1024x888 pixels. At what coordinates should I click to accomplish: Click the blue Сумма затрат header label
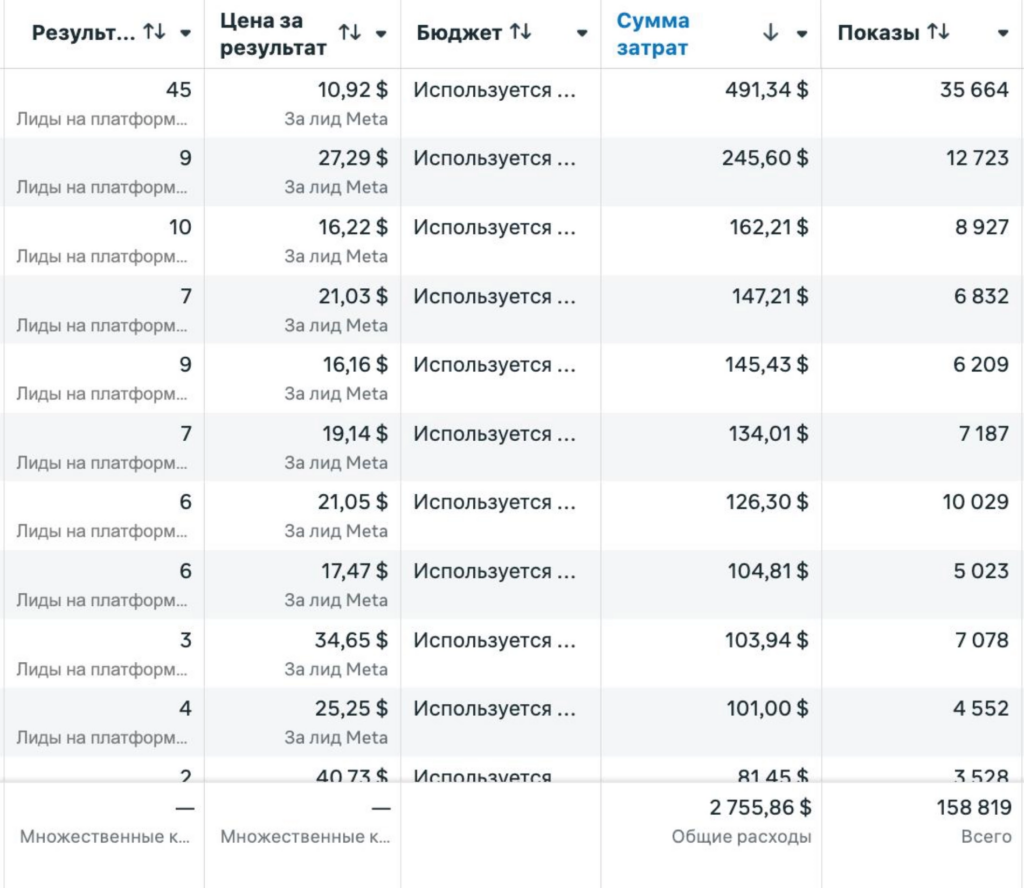coord(653,34)
